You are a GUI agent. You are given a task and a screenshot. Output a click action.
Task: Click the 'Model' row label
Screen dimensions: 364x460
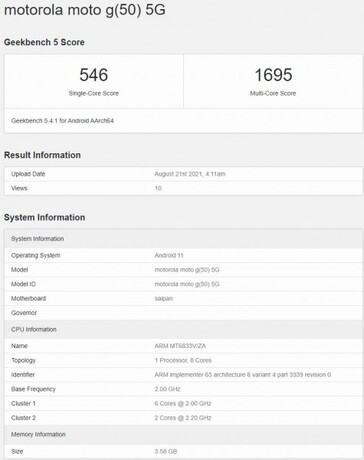pyautogui.click(x=19, y=270)
